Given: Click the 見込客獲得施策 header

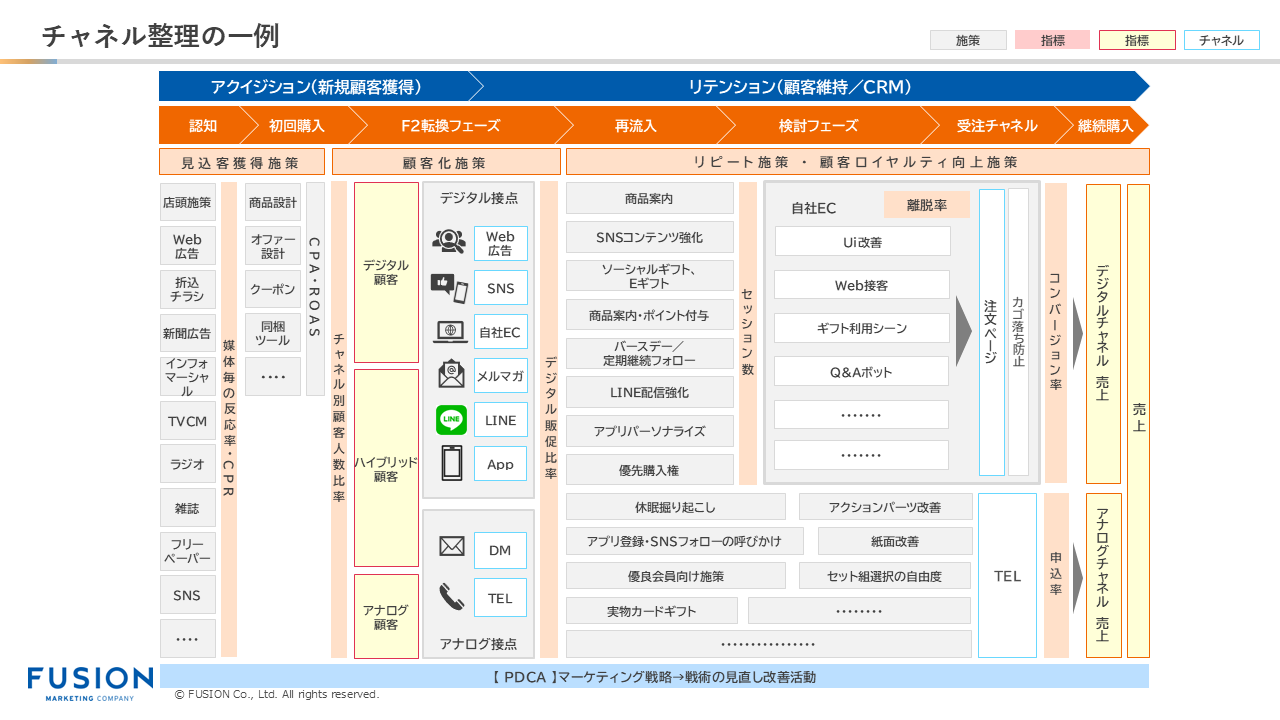Looking at the screenshot, I should pos(241,162).
